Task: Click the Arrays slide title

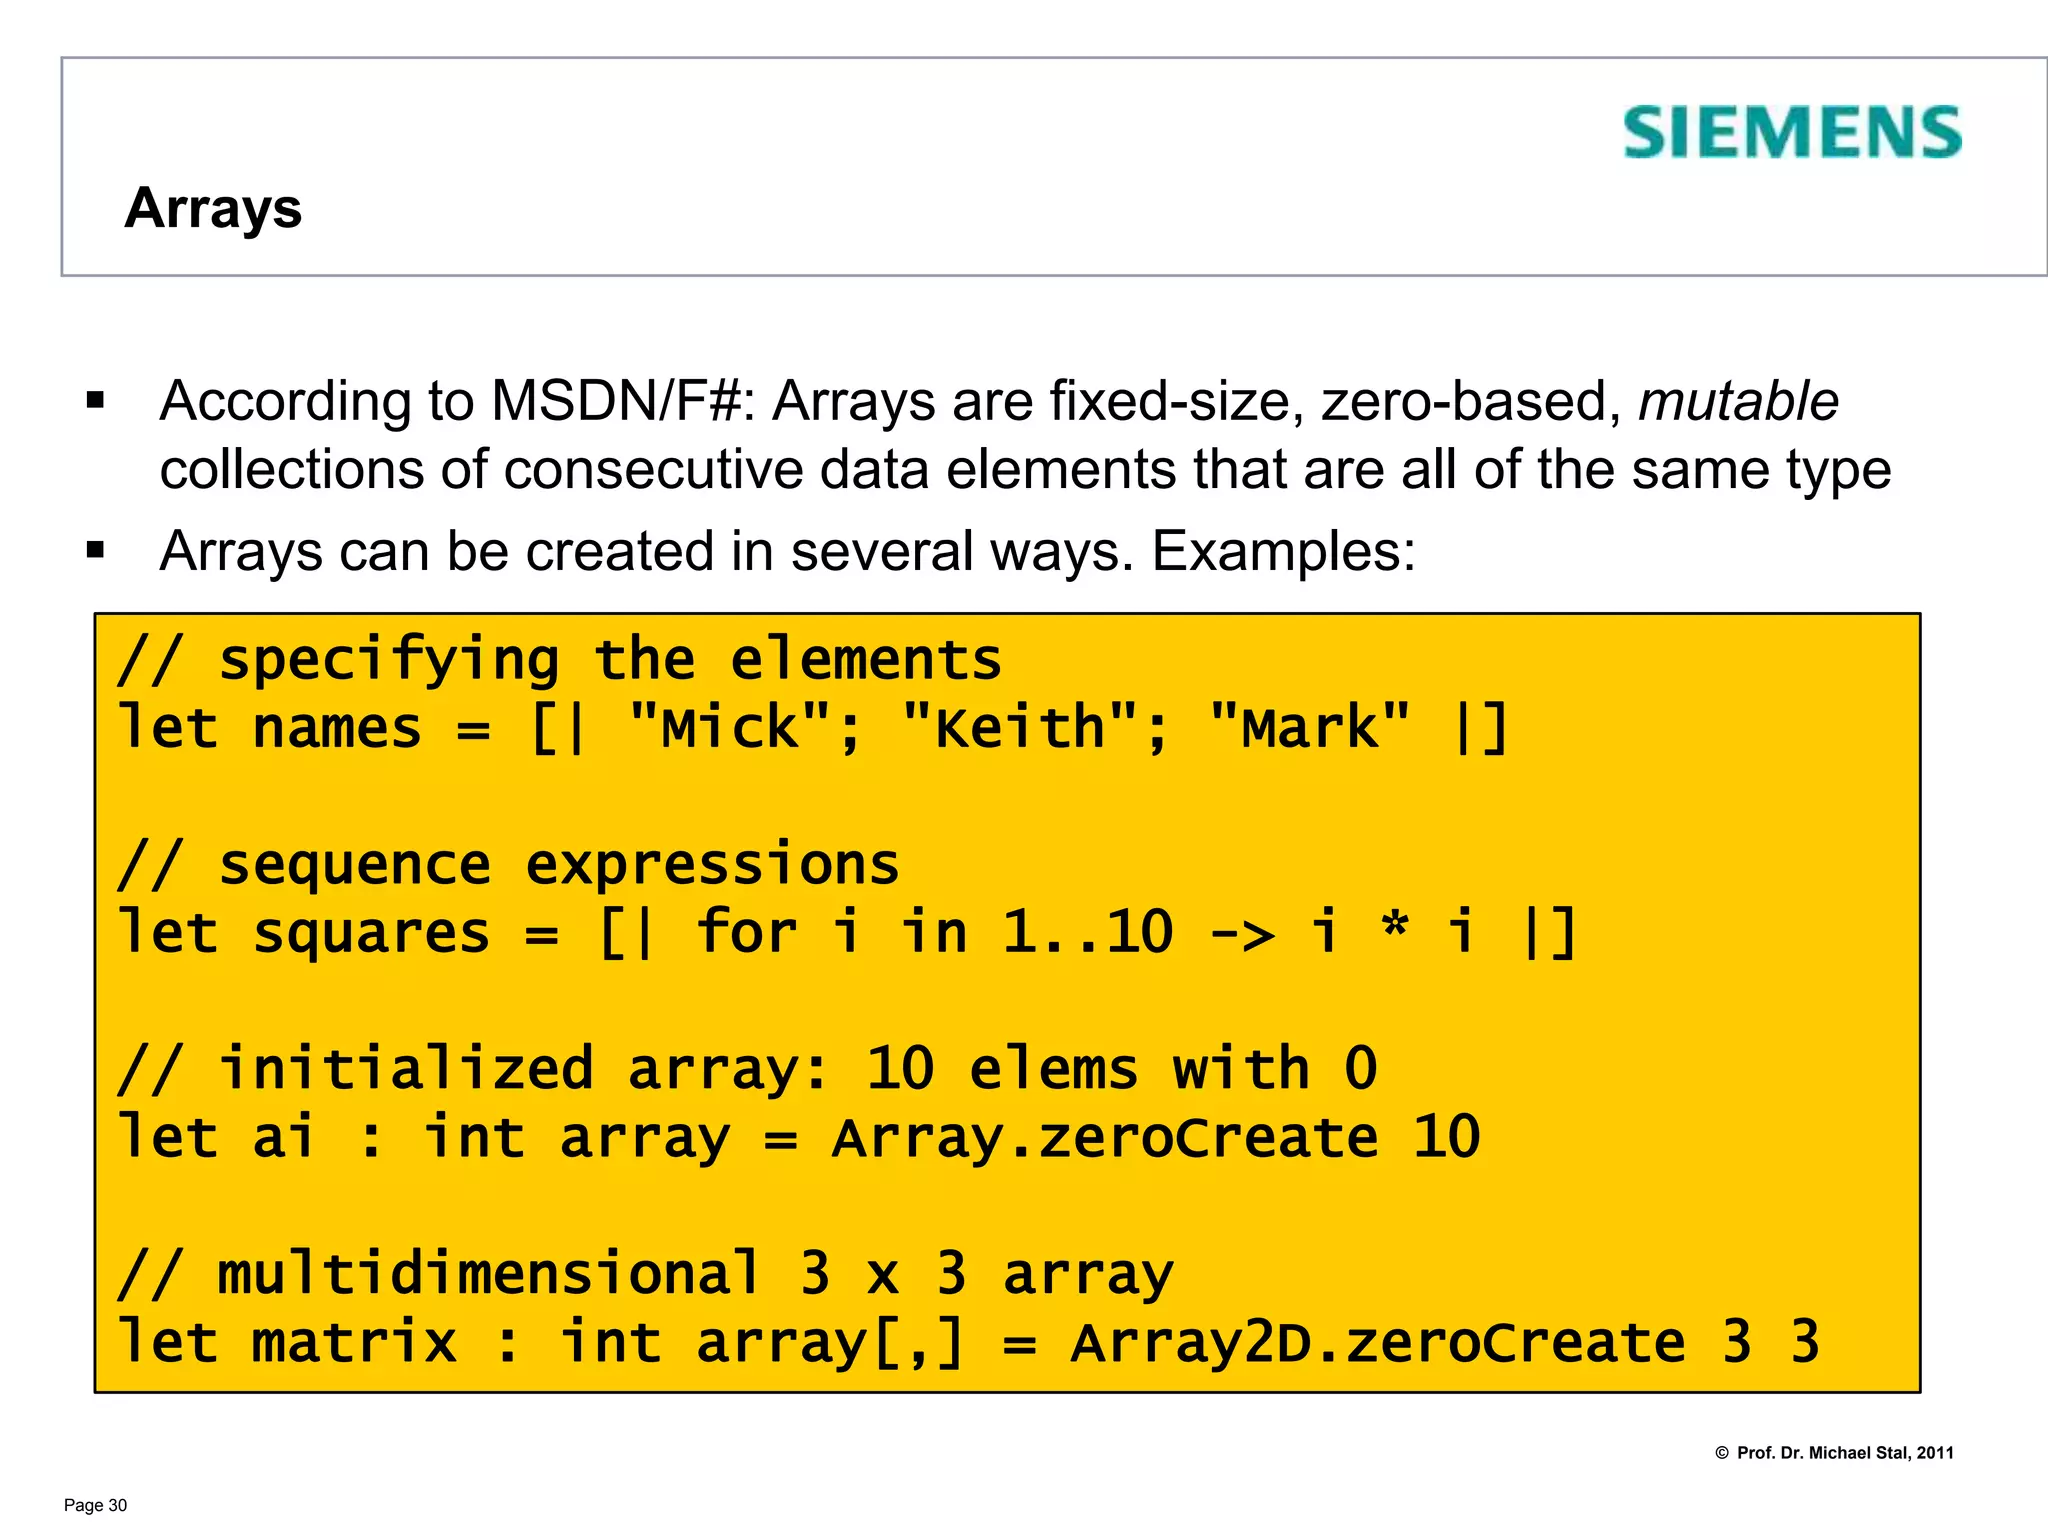Action: [213, 208]
